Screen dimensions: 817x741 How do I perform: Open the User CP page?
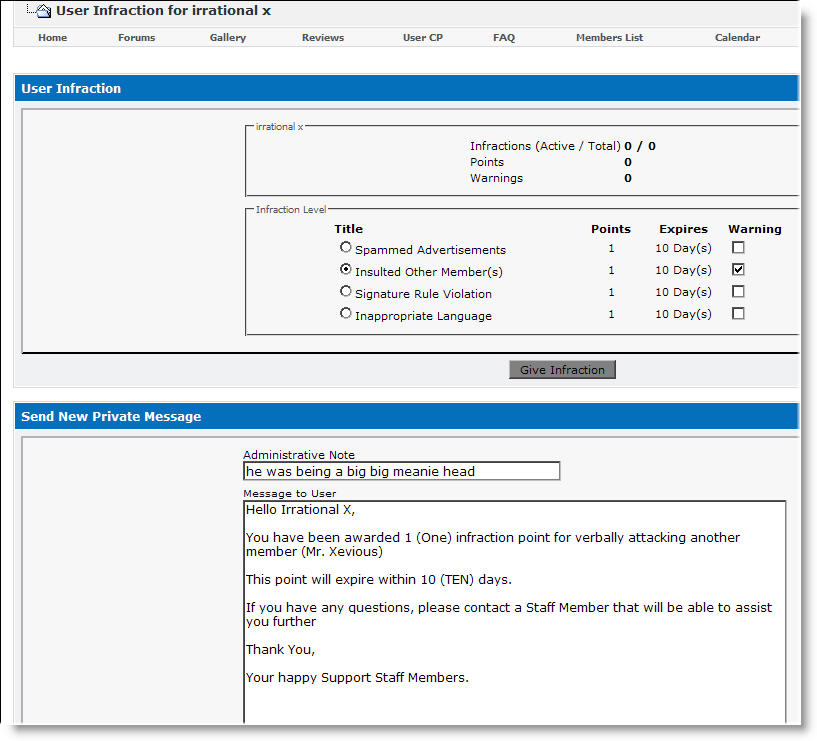coord(422,38)
